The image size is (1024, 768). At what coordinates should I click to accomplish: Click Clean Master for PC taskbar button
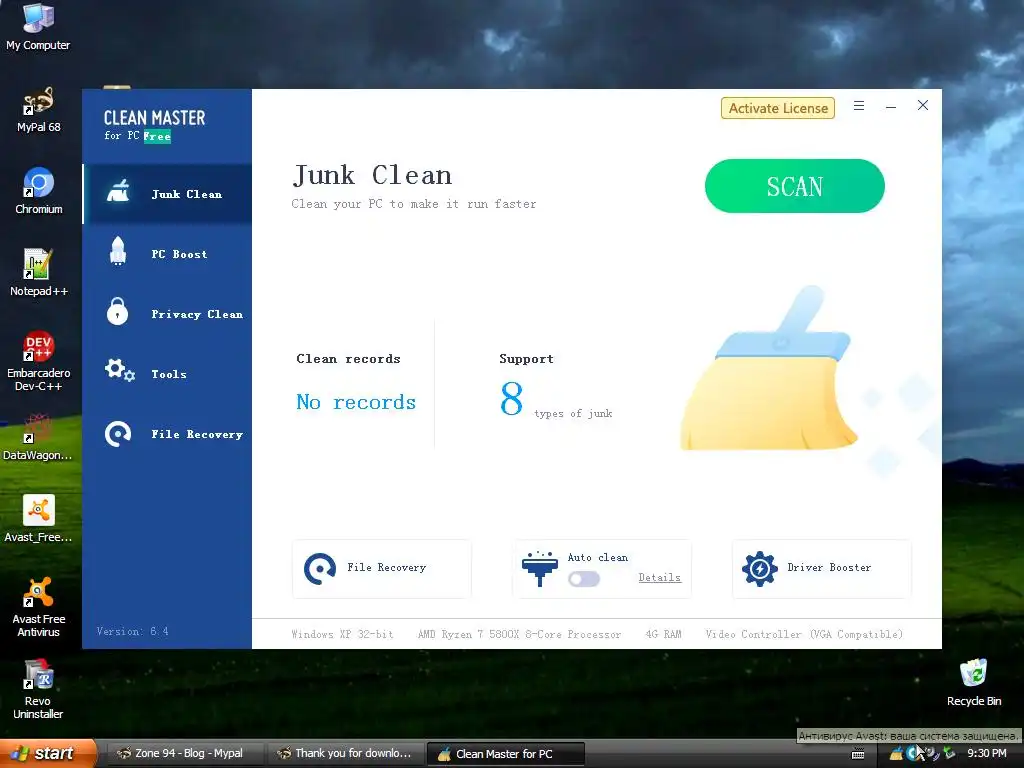click(505, 754)
